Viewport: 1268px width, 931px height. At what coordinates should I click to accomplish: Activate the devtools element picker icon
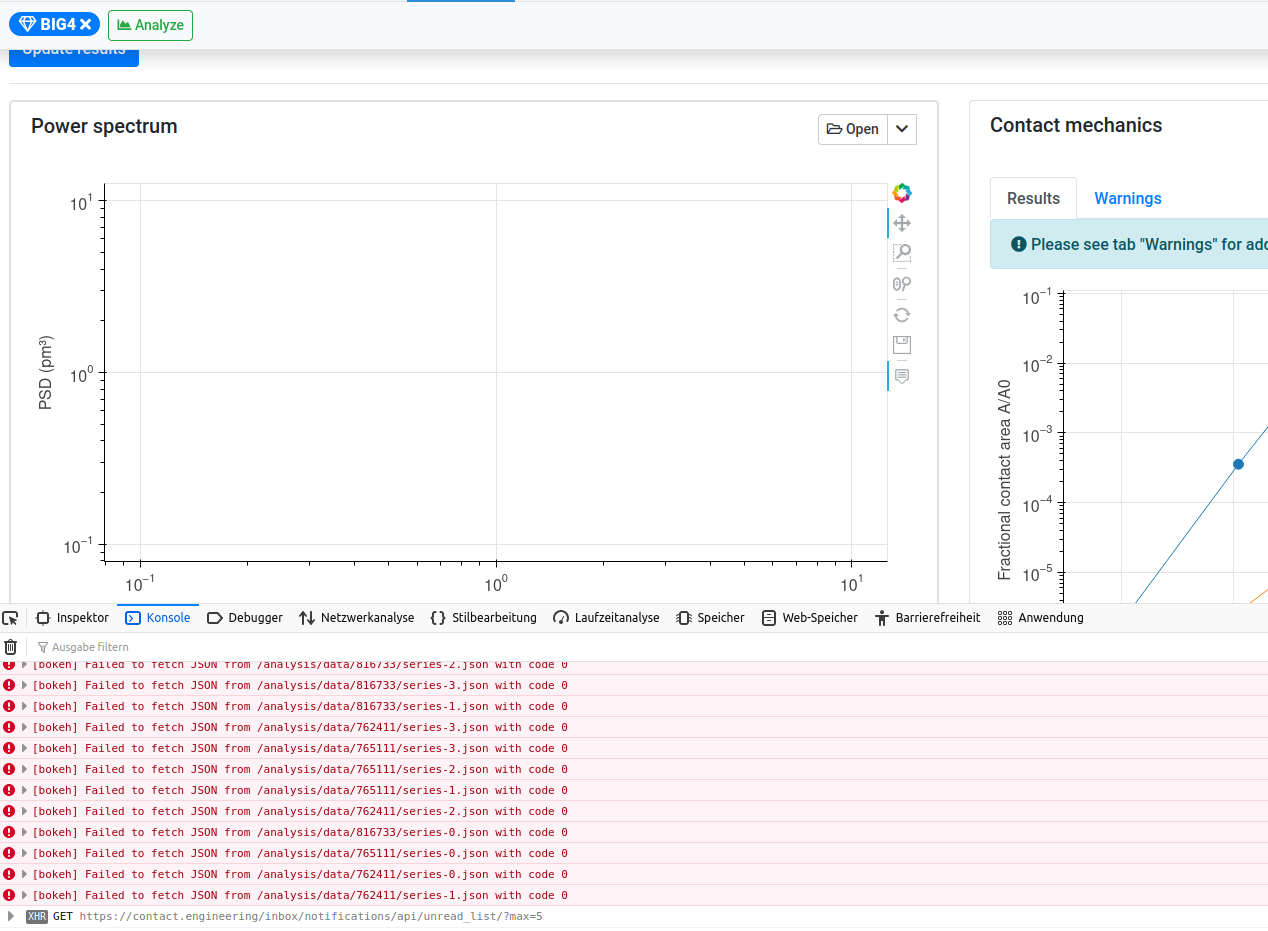pyautogui.click(x=11, y=617)
